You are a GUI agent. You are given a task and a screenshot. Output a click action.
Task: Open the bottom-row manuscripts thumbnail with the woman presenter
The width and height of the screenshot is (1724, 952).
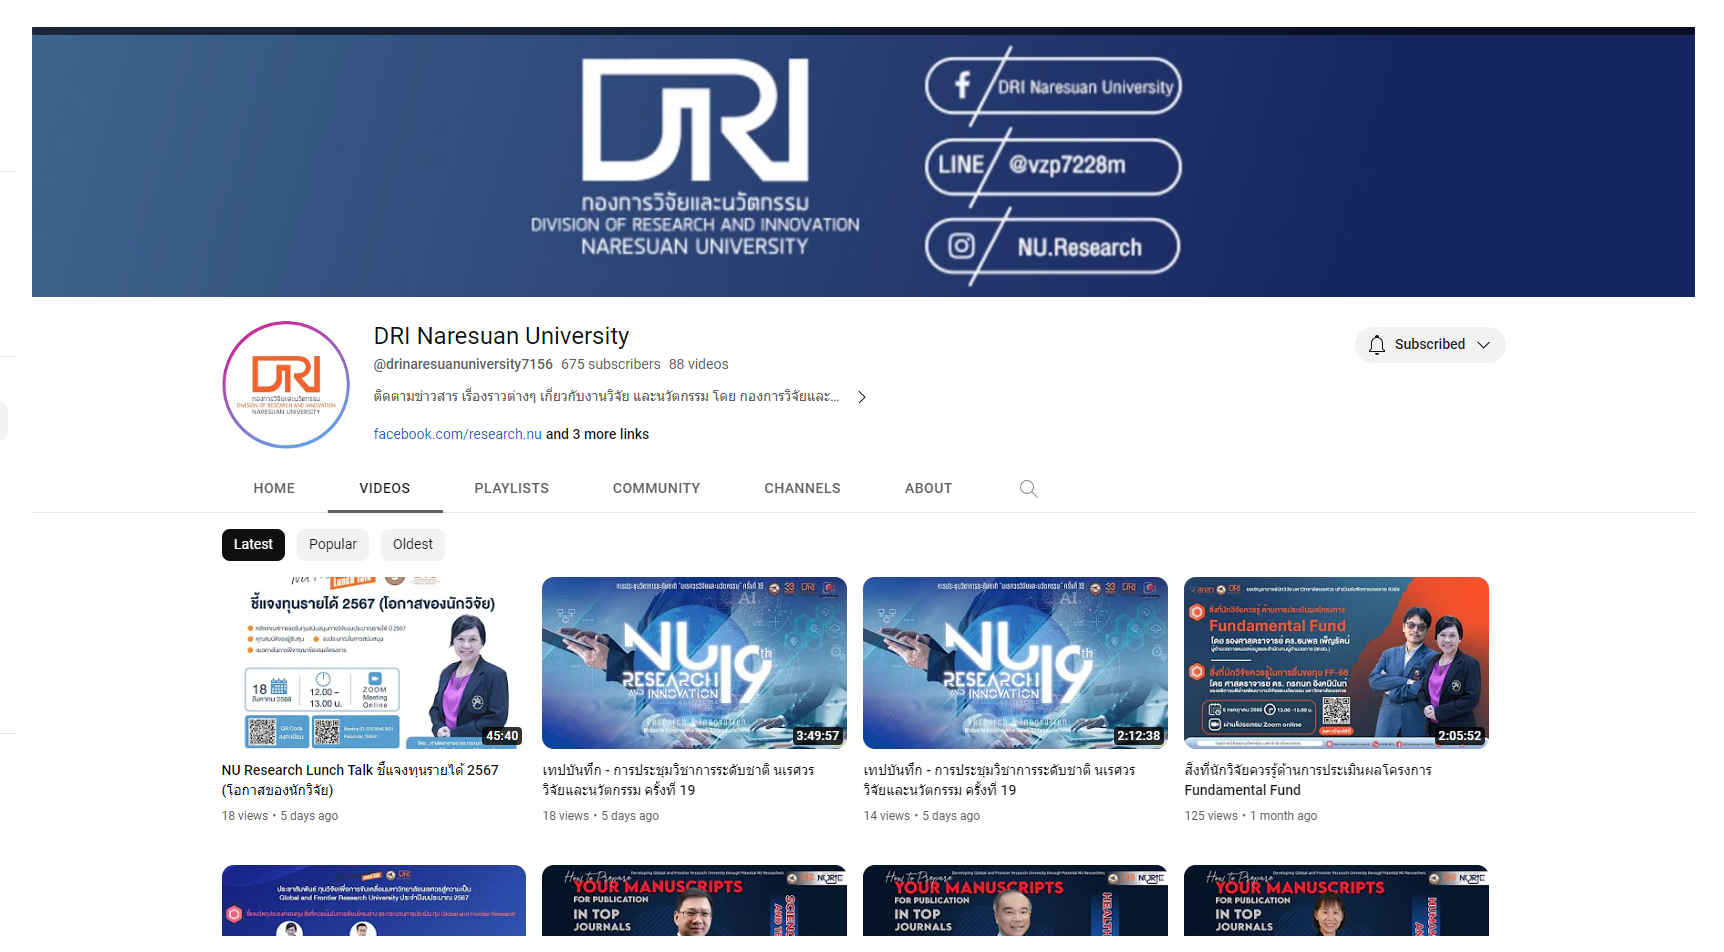point(1336,901)
